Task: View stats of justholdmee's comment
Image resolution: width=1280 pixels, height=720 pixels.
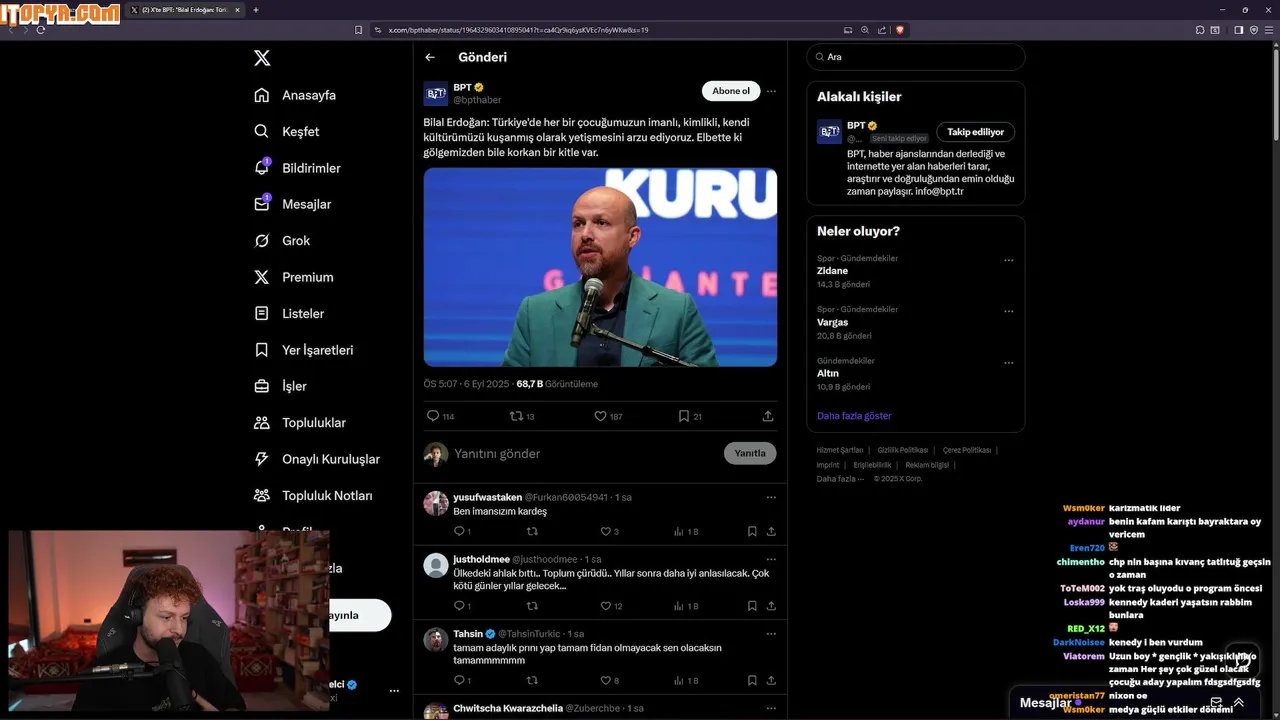Action: (x=686, y=606)
